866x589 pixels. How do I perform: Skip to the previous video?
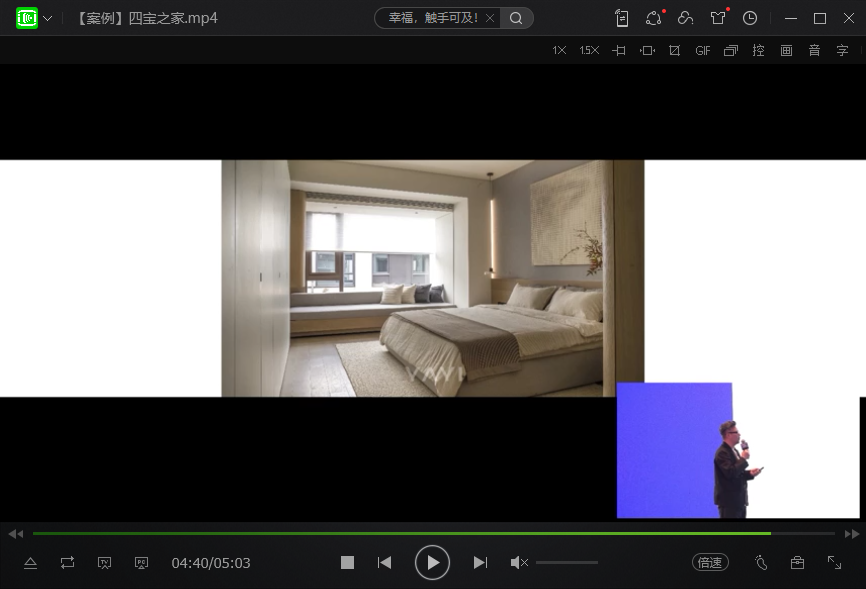(384, 562)
